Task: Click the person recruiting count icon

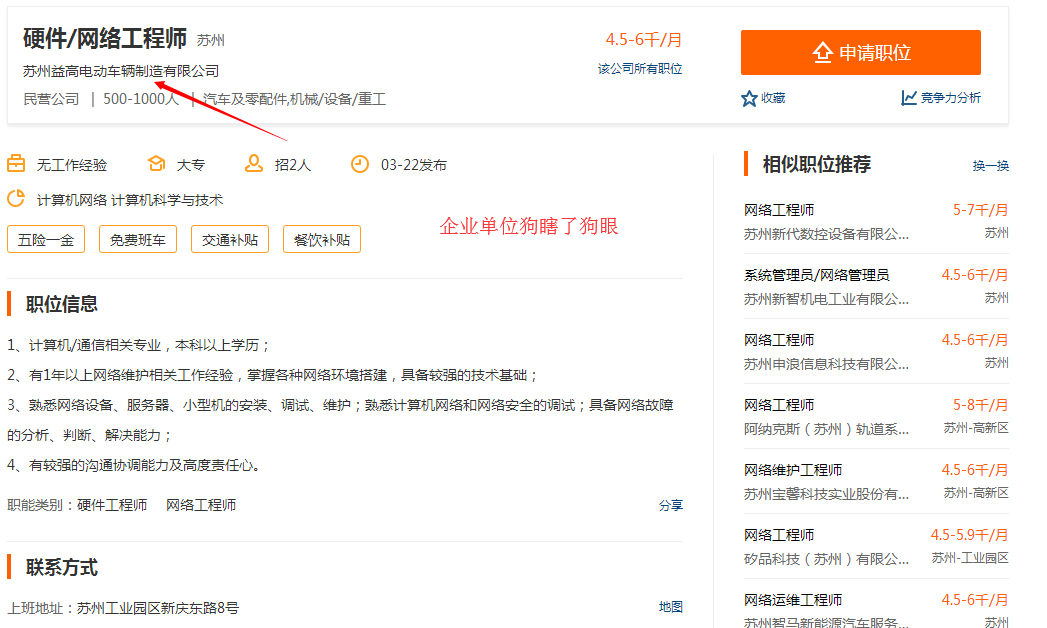Action: (x=254, y=164)
